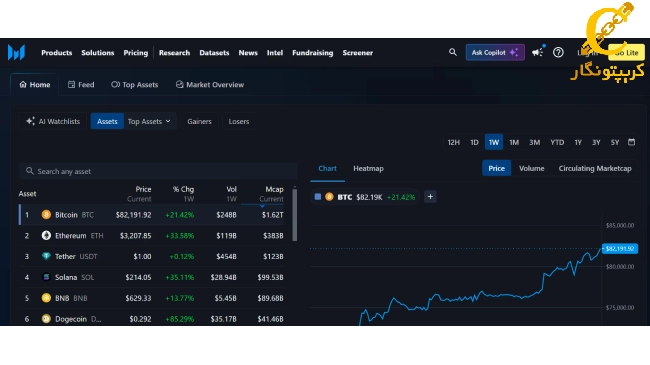
Task: Select the Bitcoin BTC row
Action: [x=152, y=214]
